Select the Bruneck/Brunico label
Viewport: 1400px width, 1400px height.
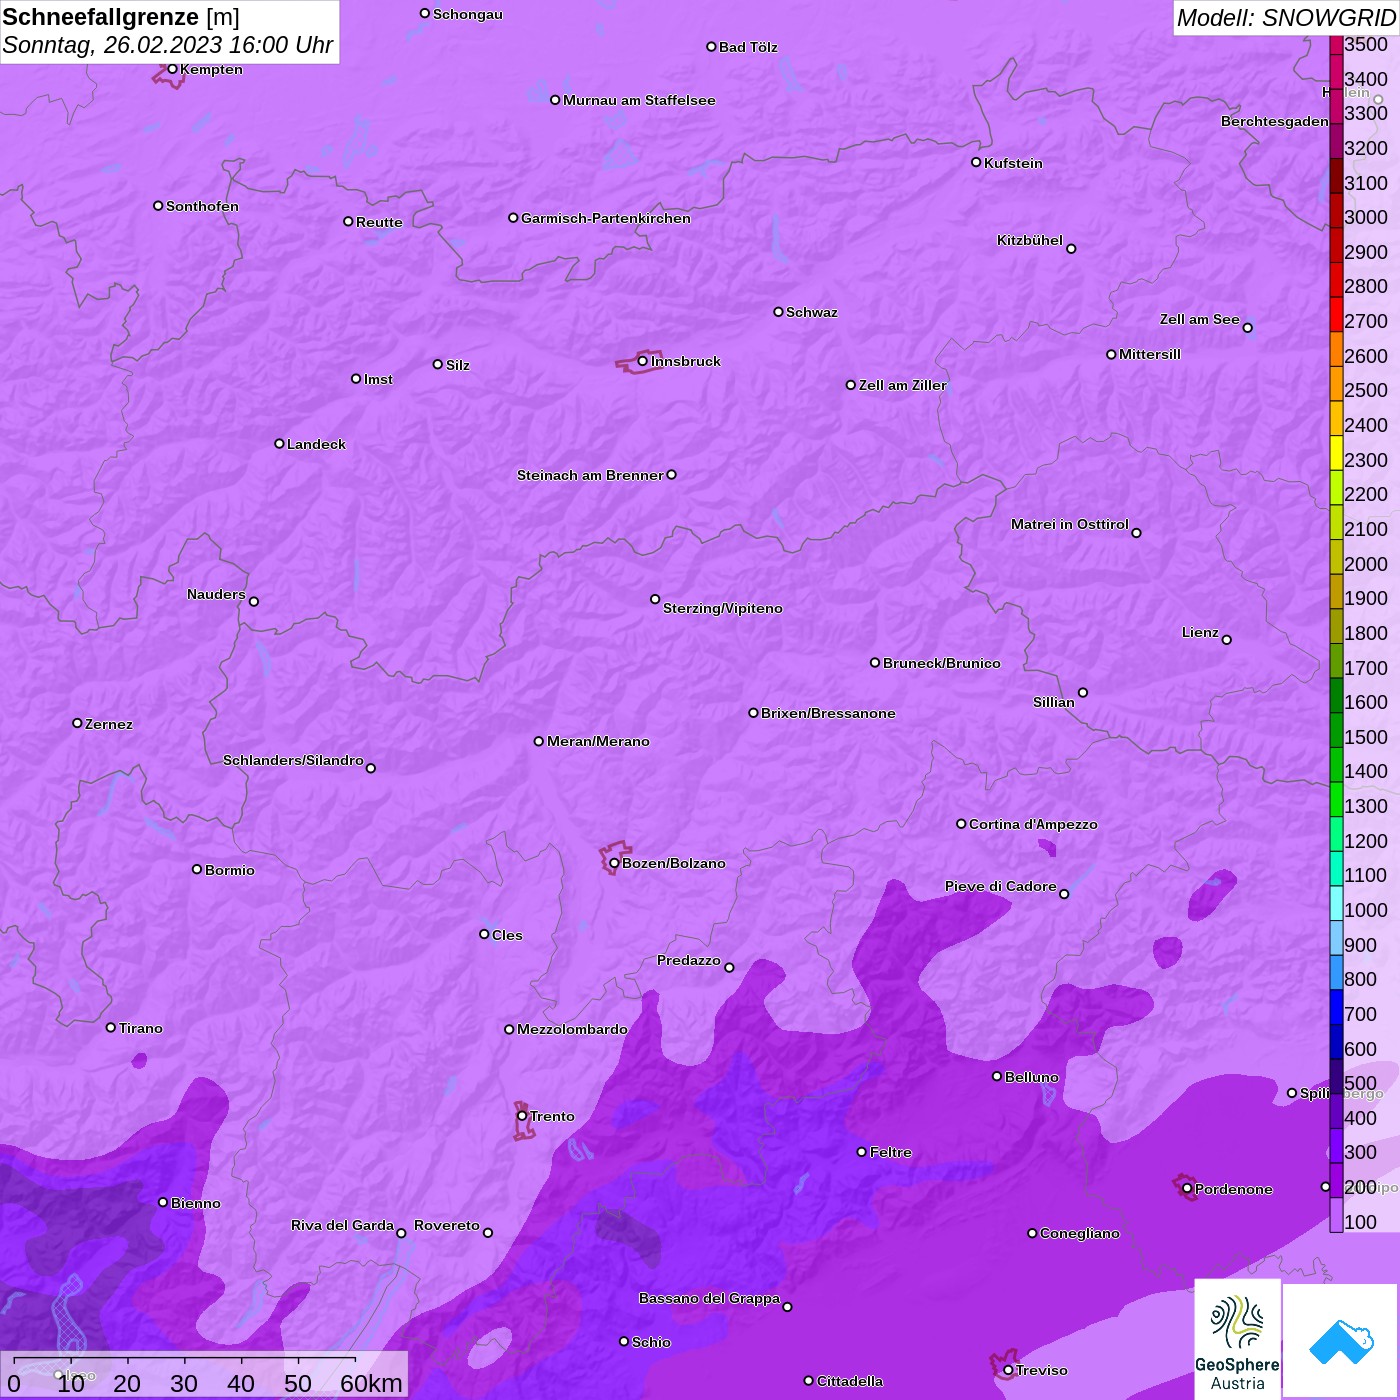click(x=942, y=663)
